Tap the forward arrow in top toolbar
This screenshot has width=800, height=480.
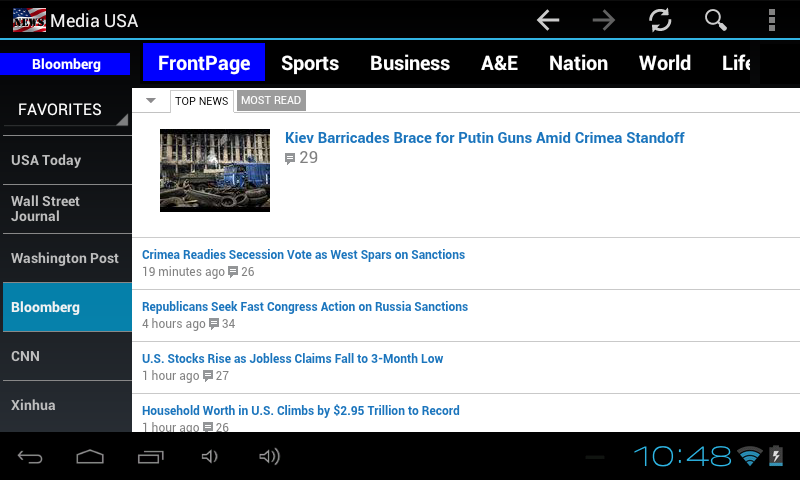603,20
